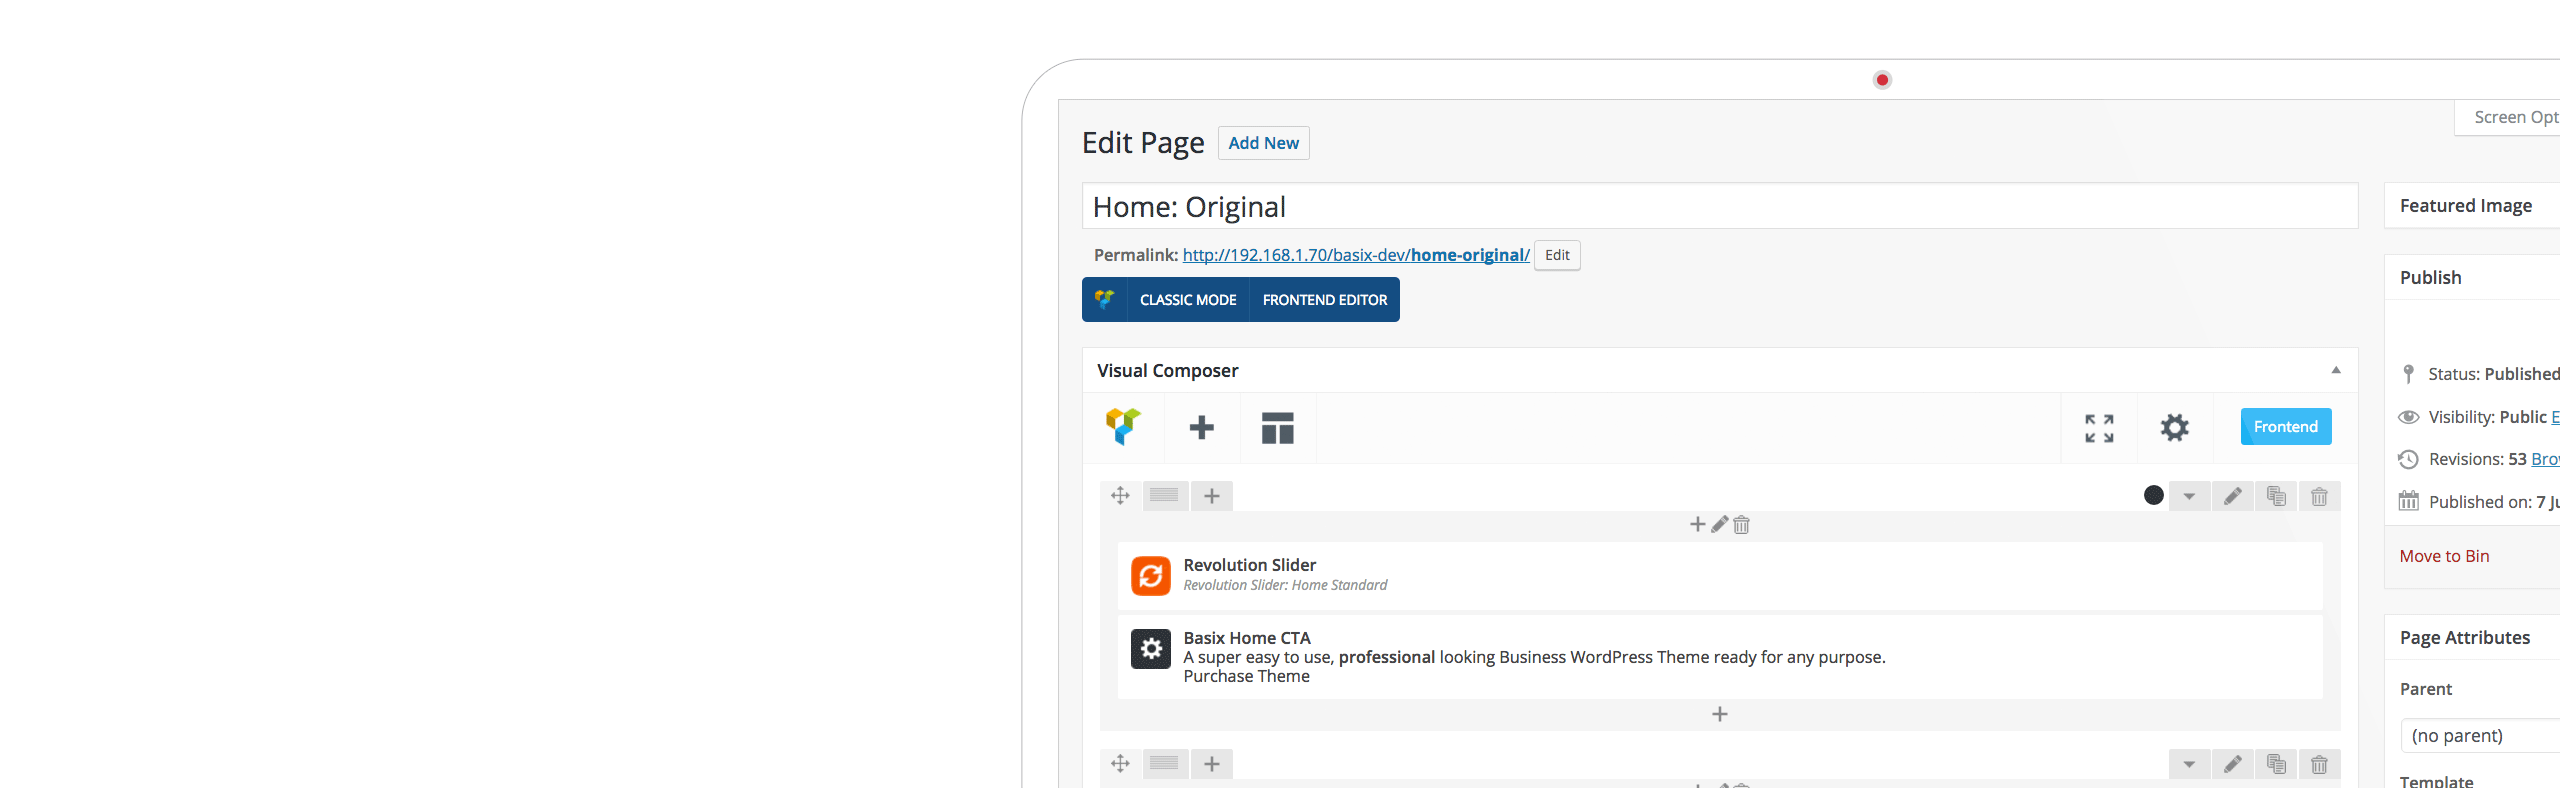Click Move to Bin link
Image resolution: width=2560 pixels, height=788 pixels.
tap(2444, 556)
